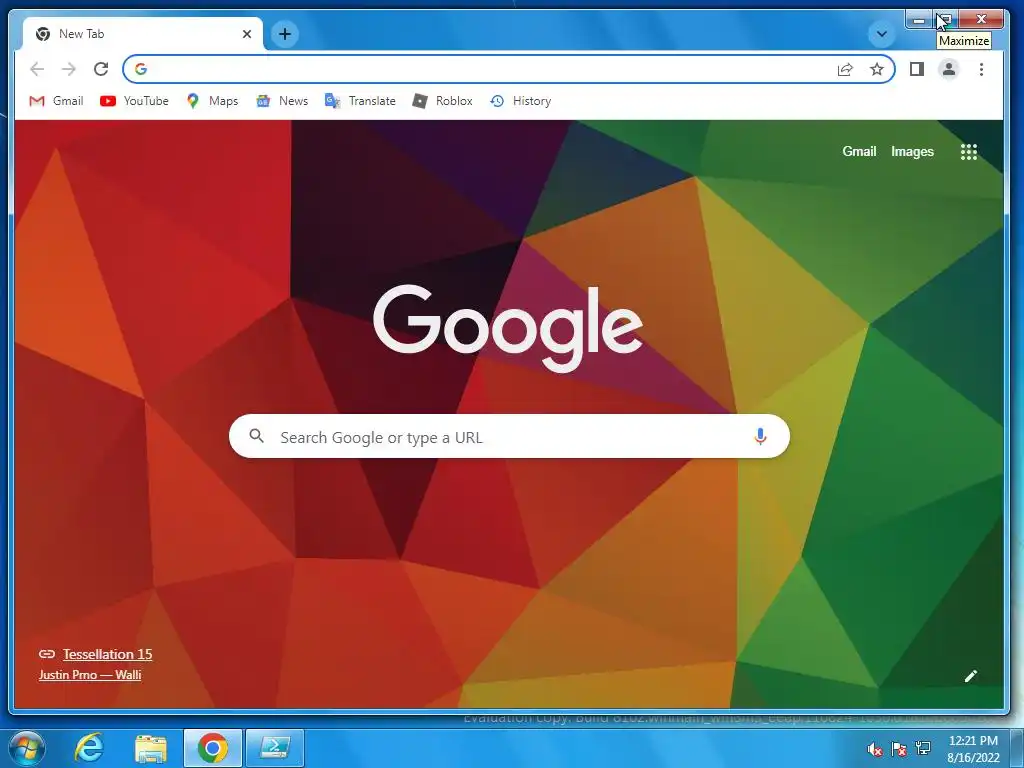
Task: Open File Explorer from taskbar
Action: point(151,748)
